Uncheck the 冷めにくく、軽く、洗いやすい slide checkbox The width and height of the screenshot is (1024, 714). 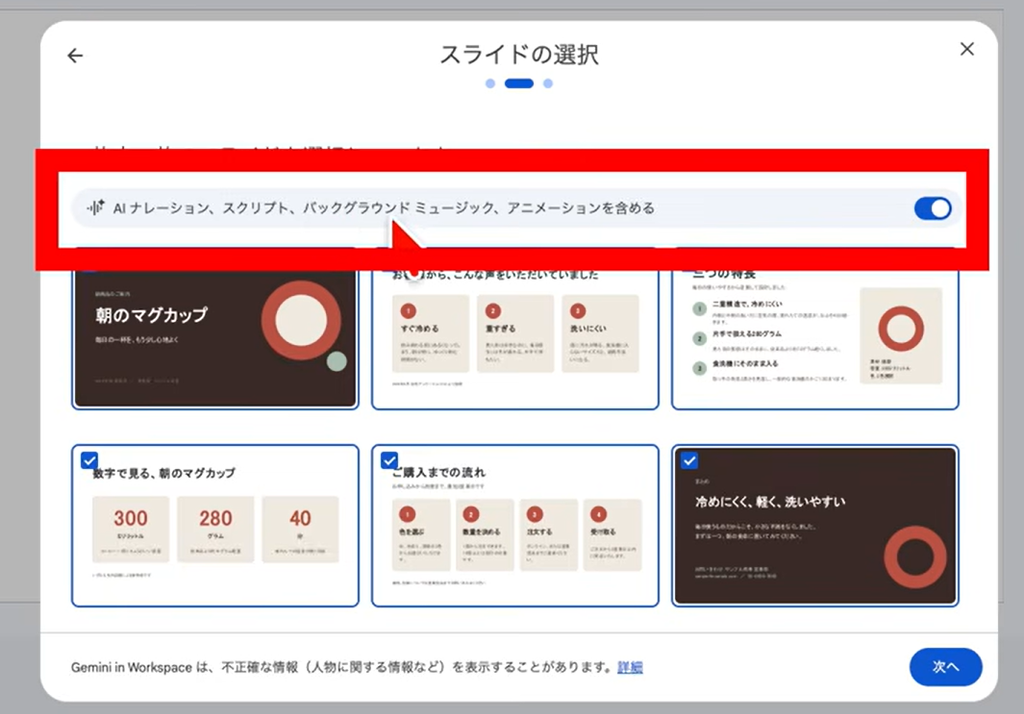coord(689,460)
